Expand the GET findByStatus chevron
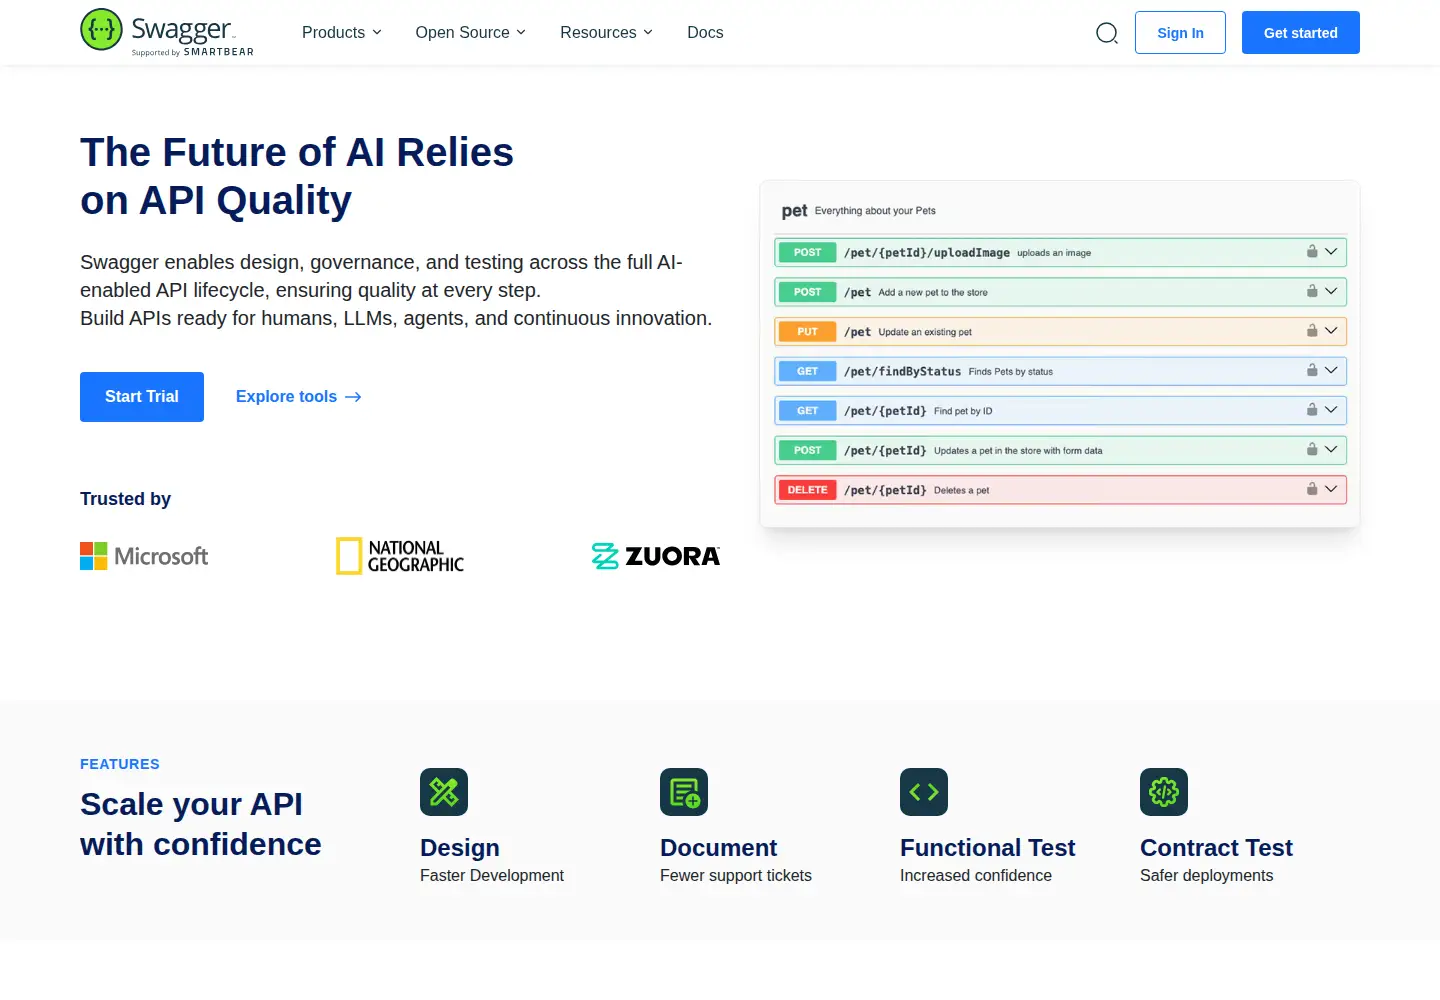The height and width of the screenshot is (1000, 1440). (1331, 371)
